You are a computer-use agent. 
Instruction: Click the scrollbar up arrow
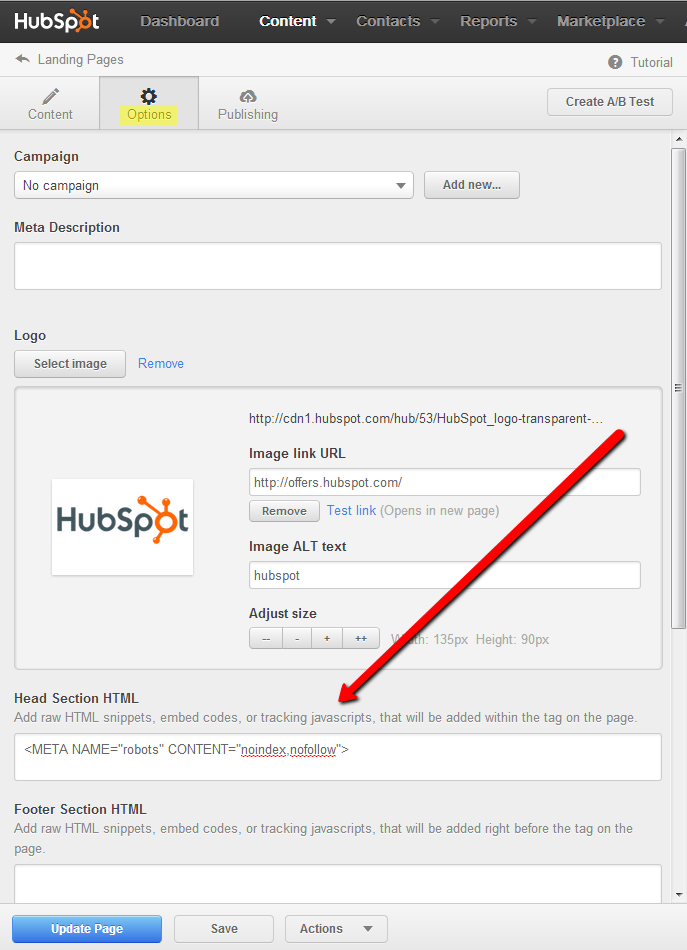[x=679, y=139]
